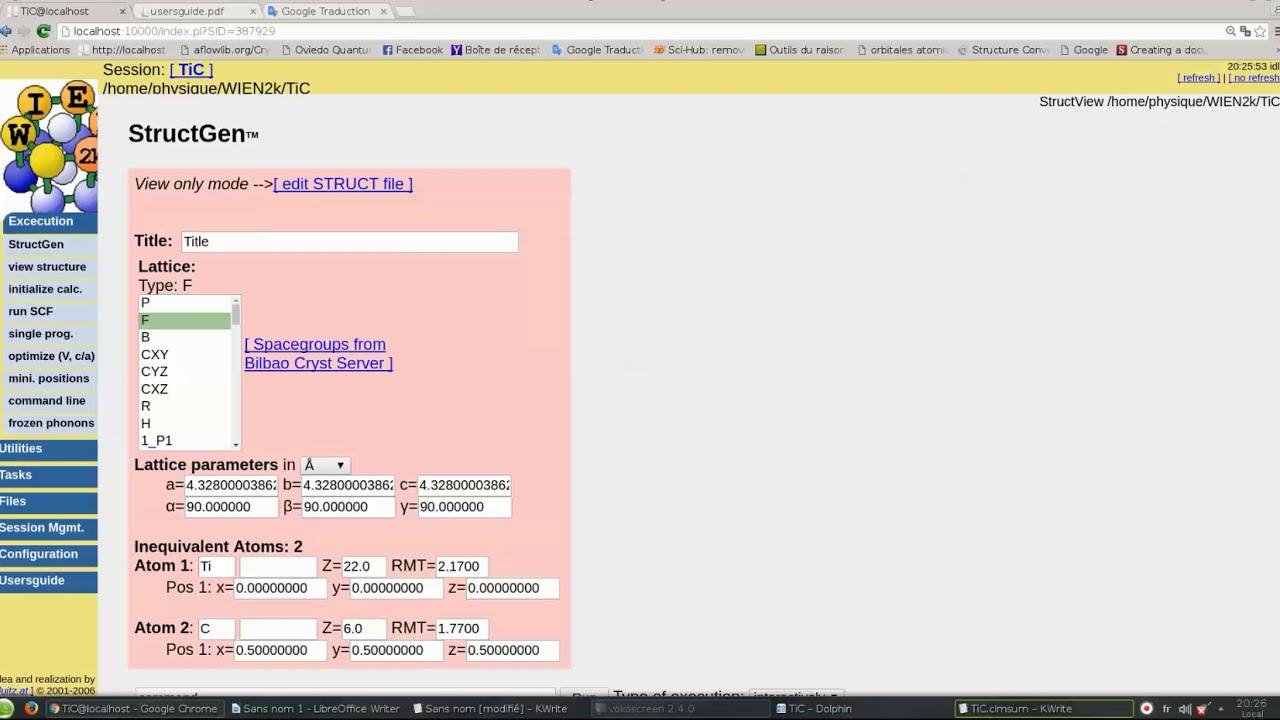Viewport: 1280px width, 720px height.
Task: Click the browser forward arrow
Action: click(x=25, y=31)
